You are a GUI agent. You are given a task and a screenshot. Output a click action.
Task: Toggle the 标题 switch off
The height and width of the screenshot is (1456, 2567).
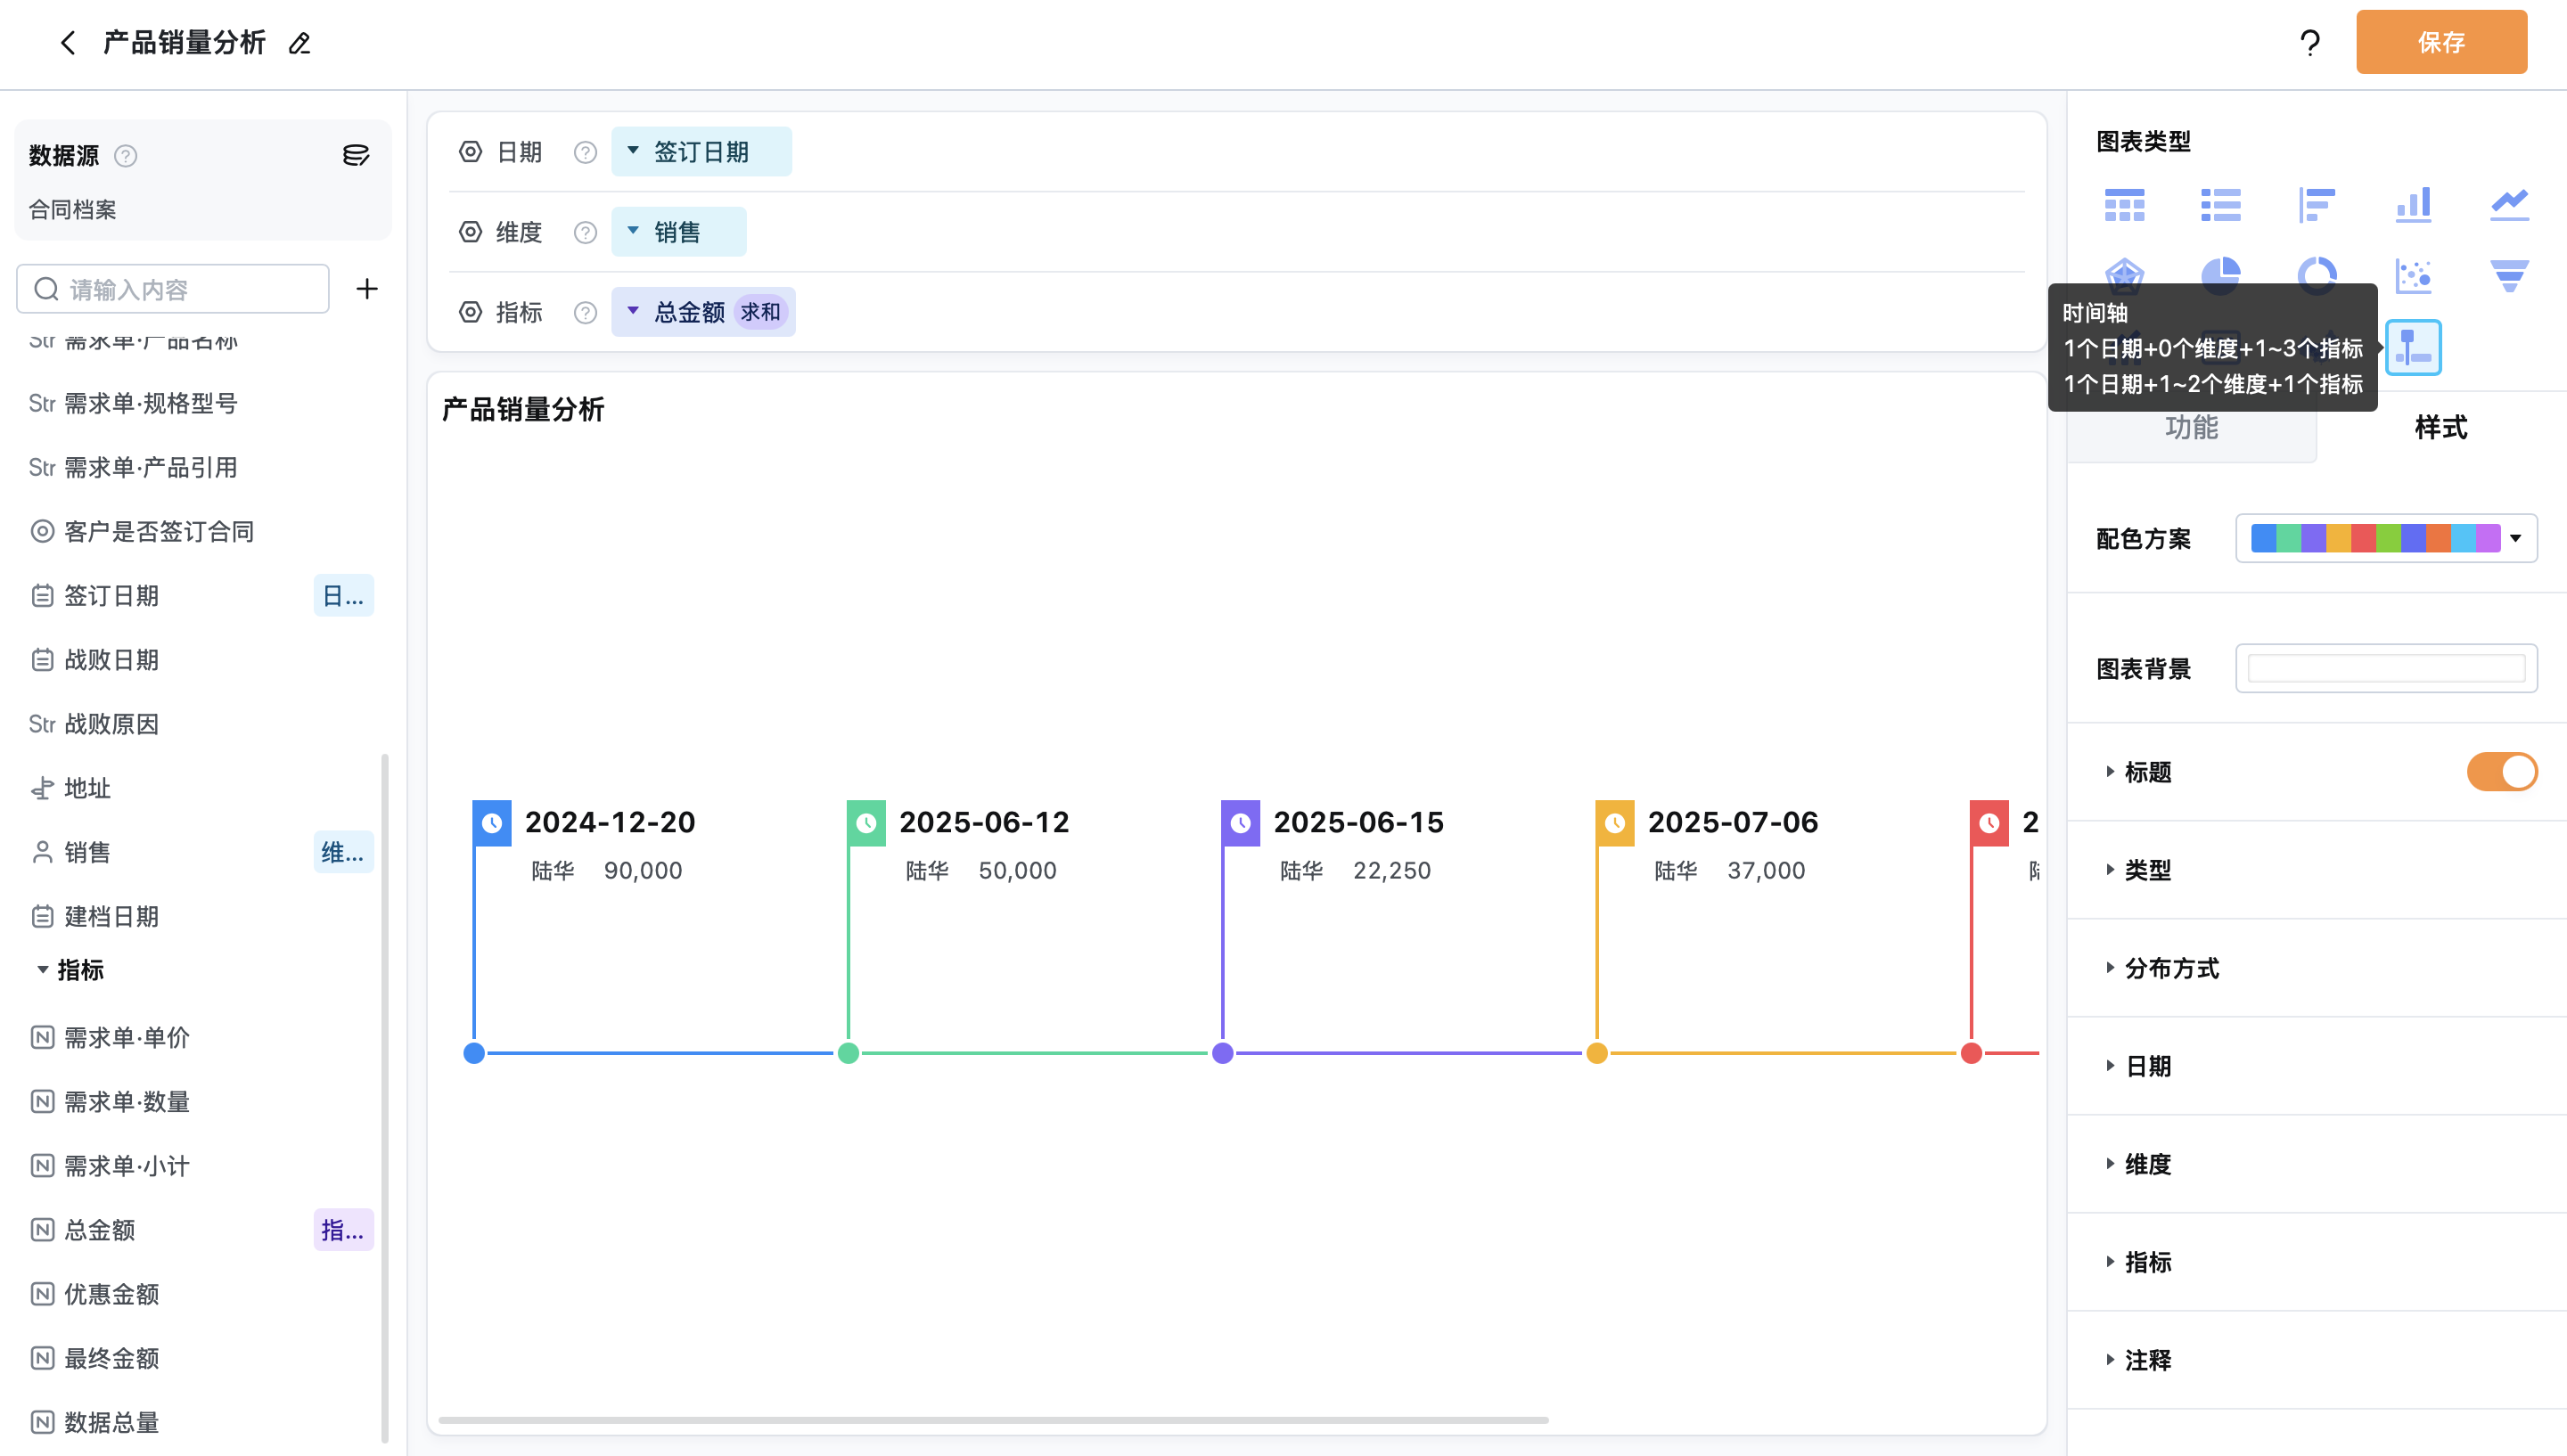pos(2501,772)
